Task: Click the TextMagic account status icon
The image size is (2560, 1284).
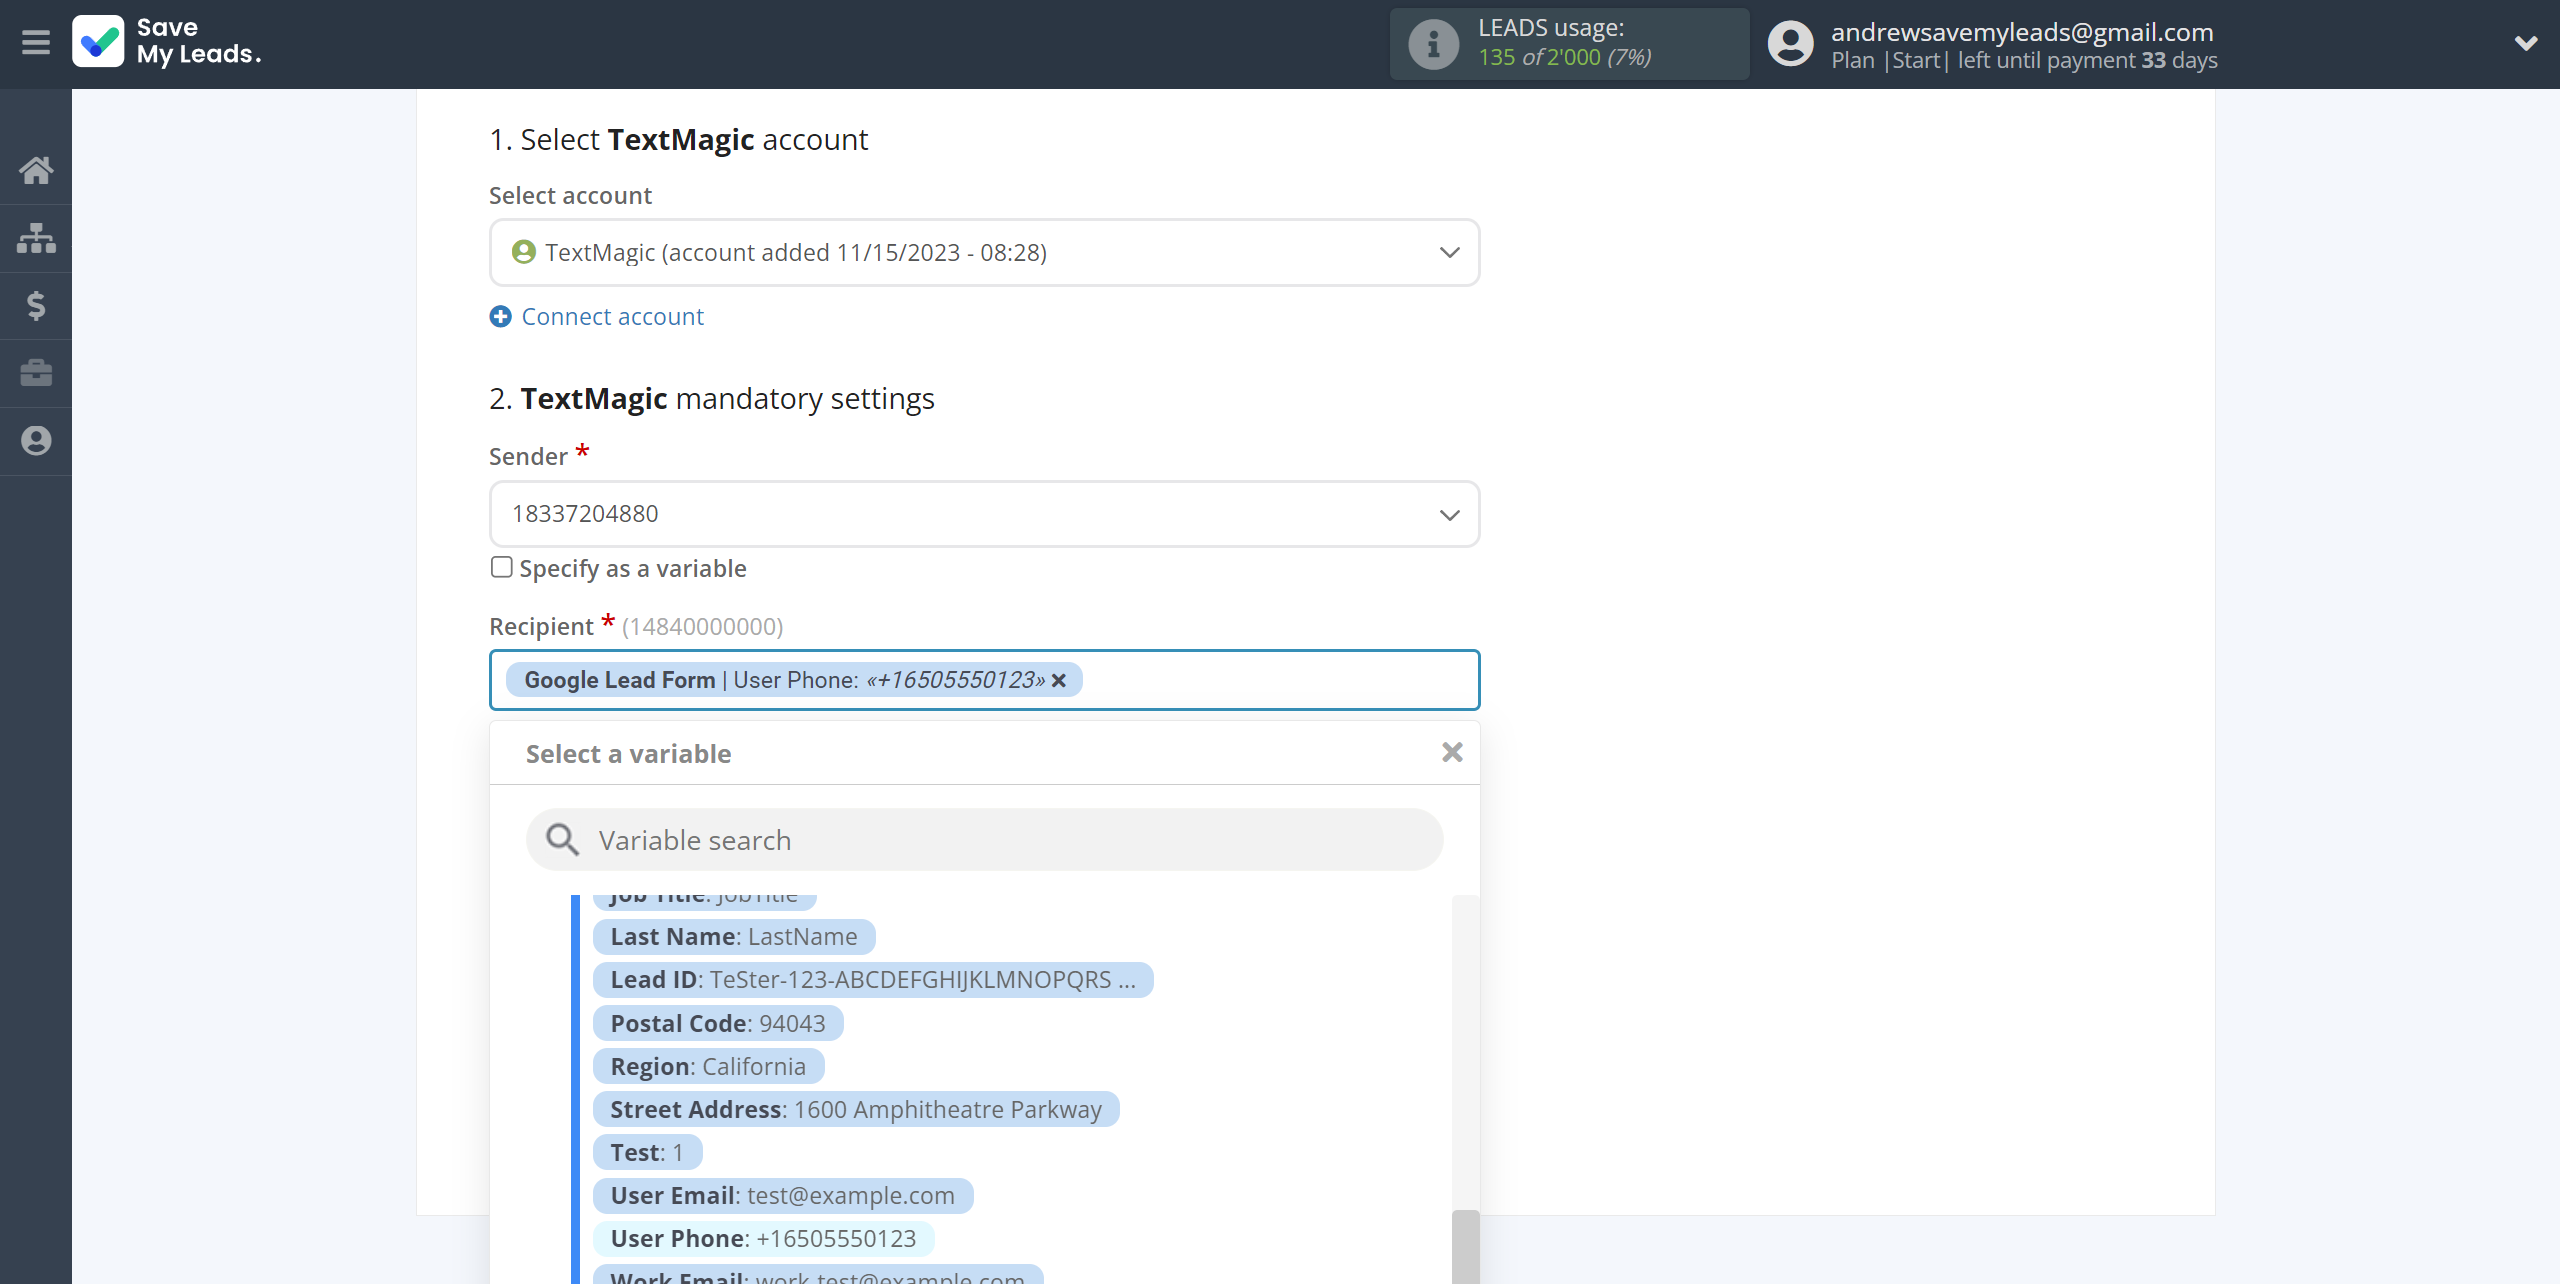Action: [523, 252]
